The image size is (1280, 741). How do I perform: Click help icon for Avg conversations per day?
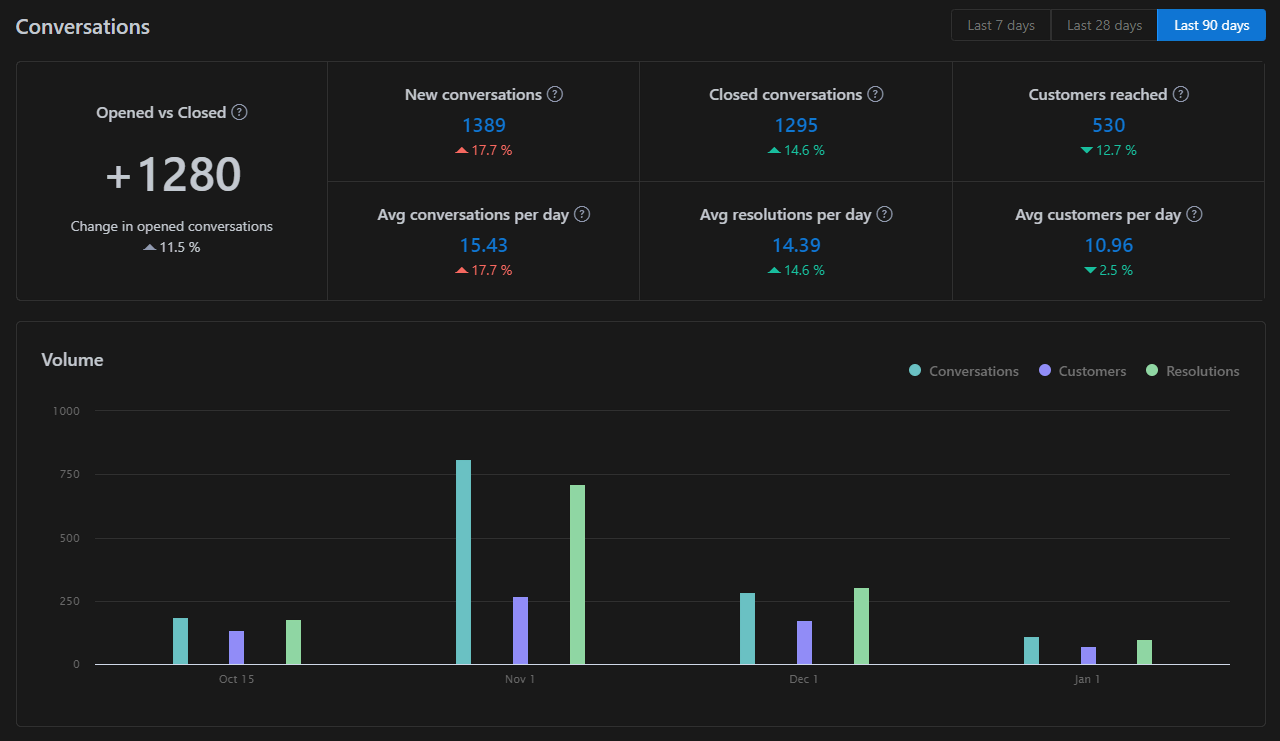point(582,214)
